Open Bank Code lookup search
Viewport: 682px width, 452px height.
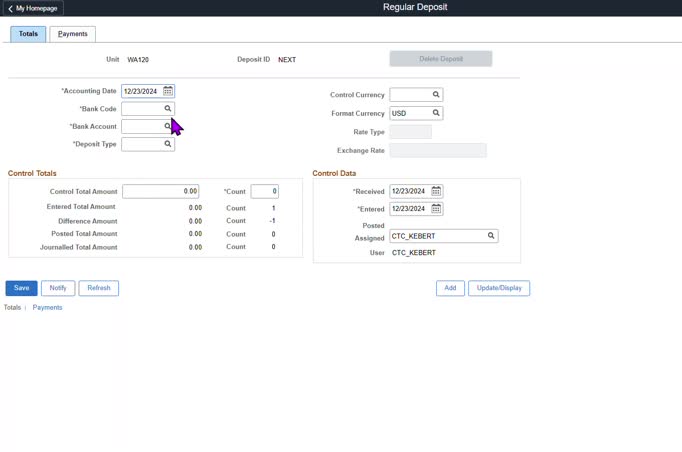tap(168, 108)
